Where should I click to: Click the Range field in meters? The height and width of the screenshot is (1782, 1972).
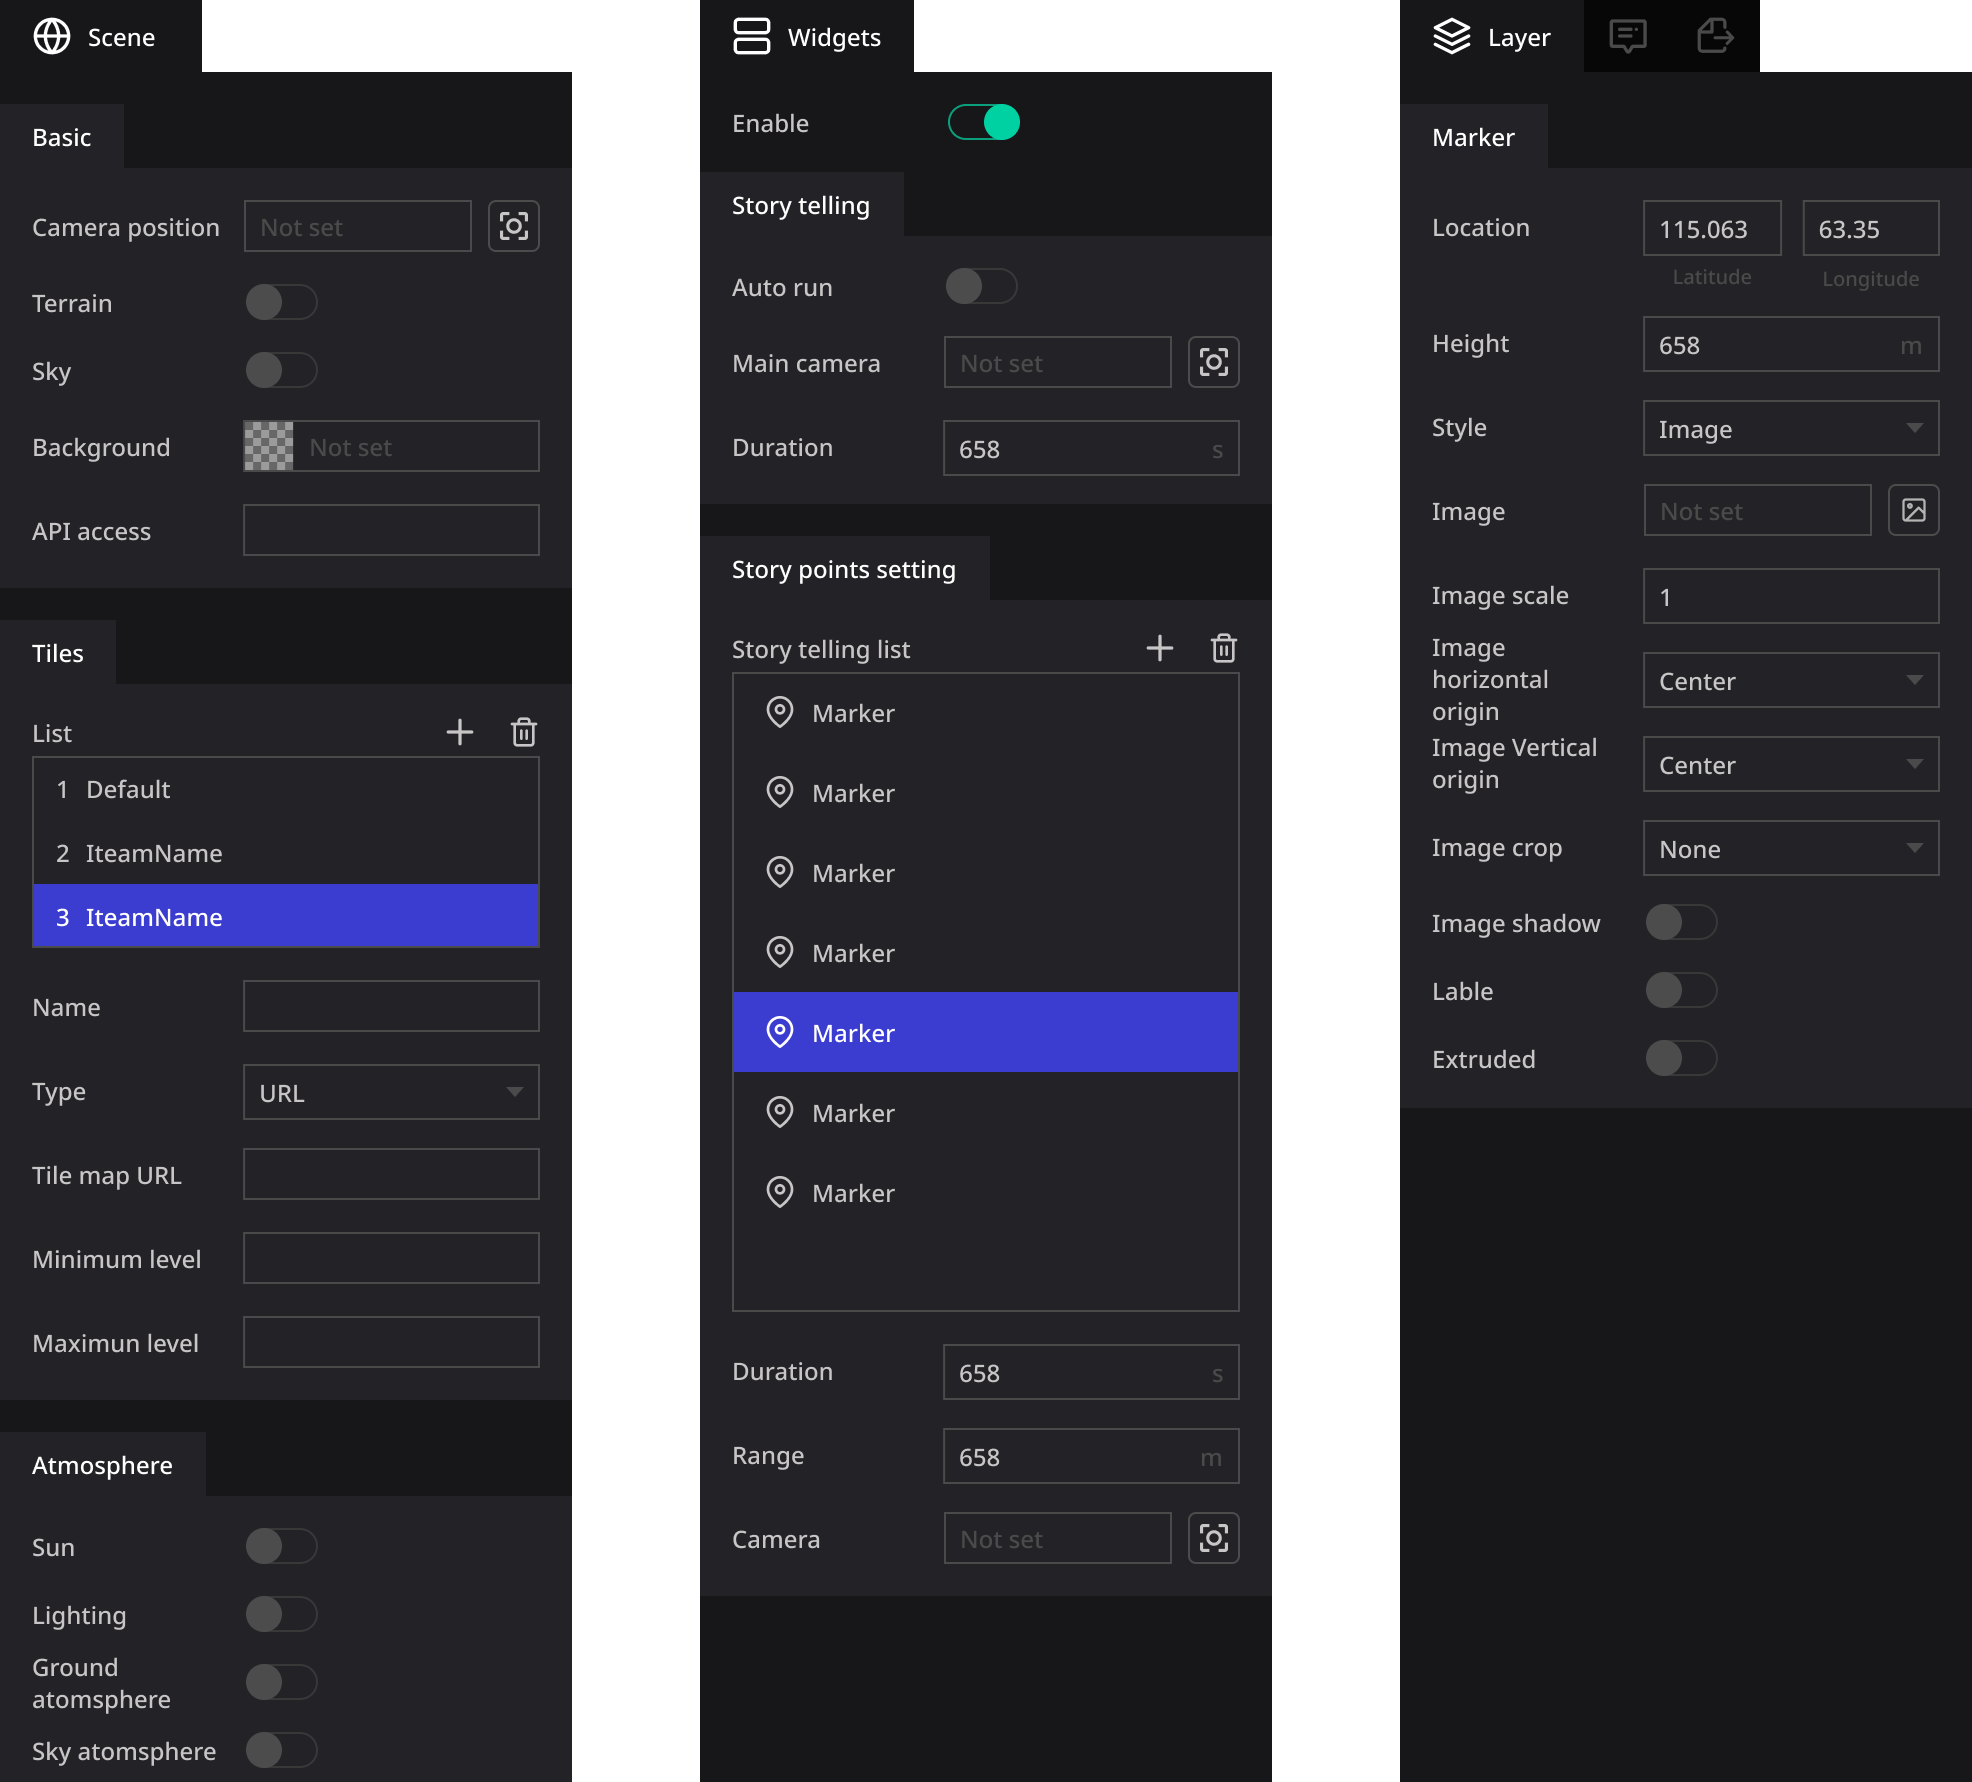1092,1456
